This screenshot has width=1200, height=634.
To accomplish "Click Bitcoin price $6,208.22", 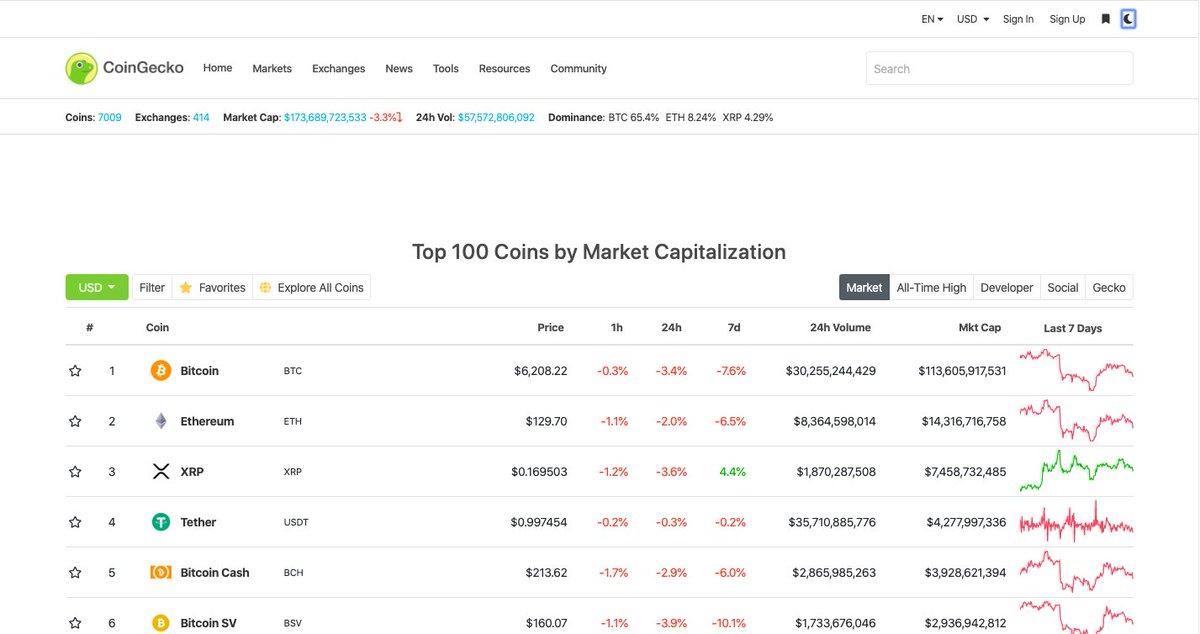I will click(x=540, y=371).
